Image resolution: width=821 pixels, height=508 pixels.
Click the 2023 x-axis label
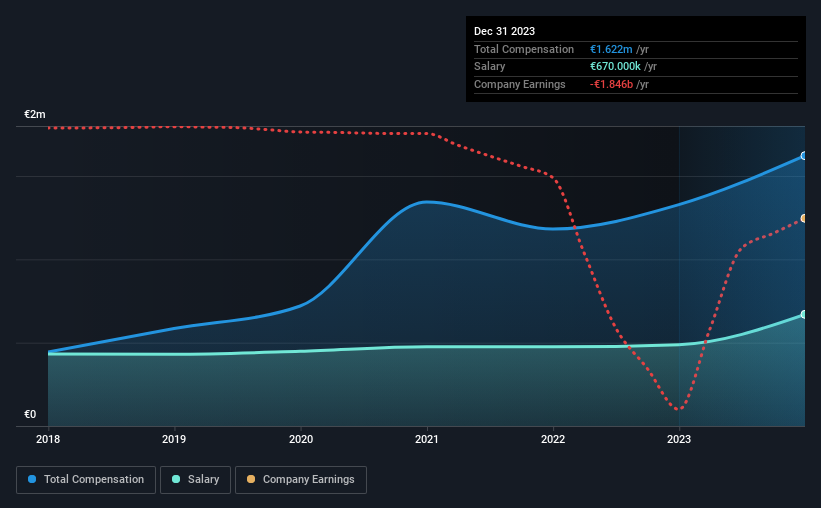coord(679,439)
